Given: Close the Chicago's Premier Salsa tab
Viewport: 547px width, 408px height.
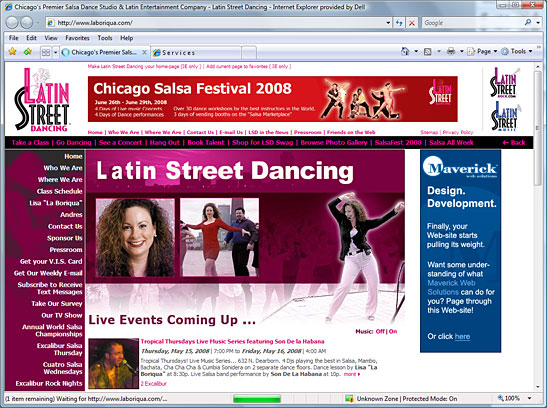Looking at the screenshot, I should coord(144,52).
